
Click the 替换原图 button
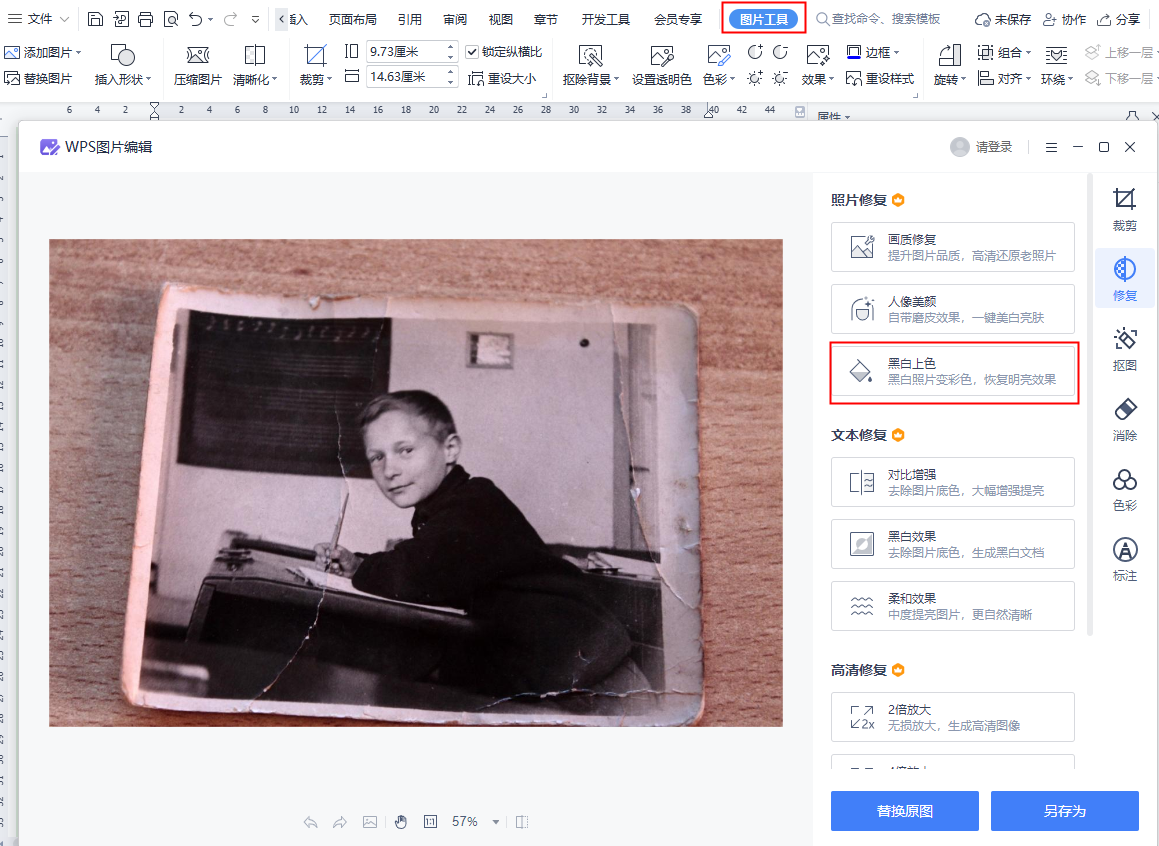click(x=904, y=811)
